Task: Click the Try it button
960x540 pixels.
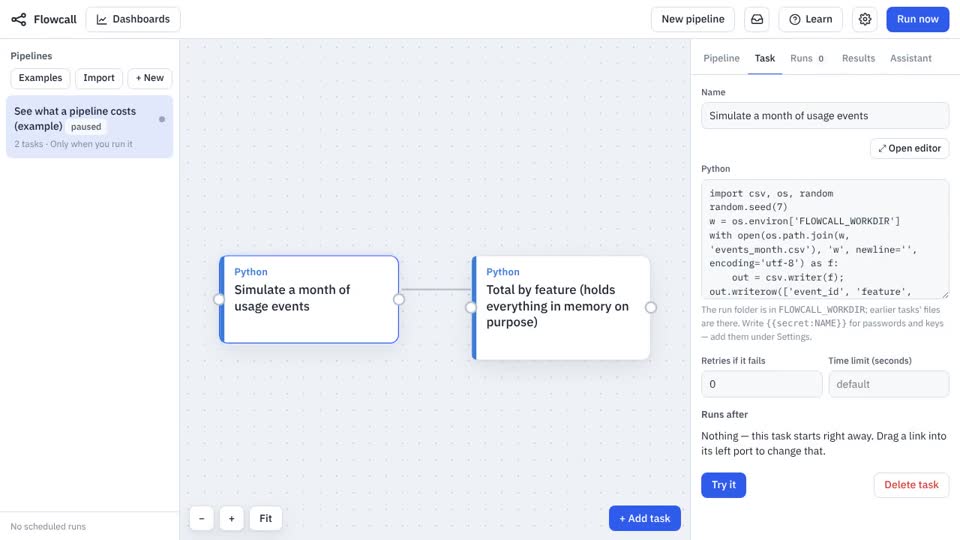Action: click(723, 485)
